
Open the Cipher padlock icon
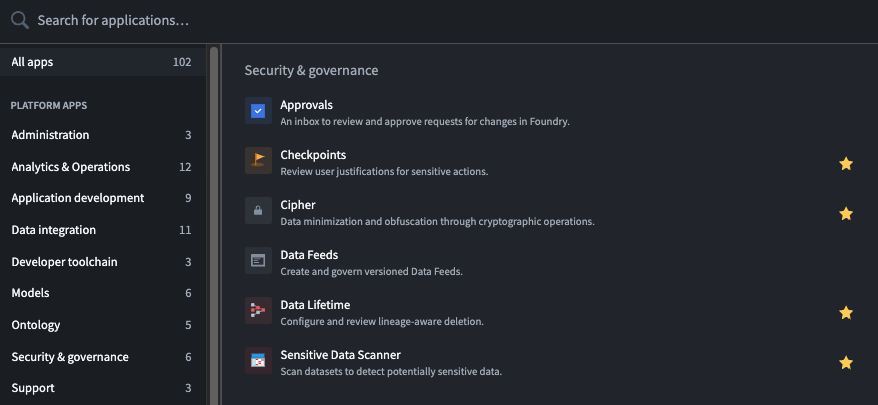coord(258,211)
